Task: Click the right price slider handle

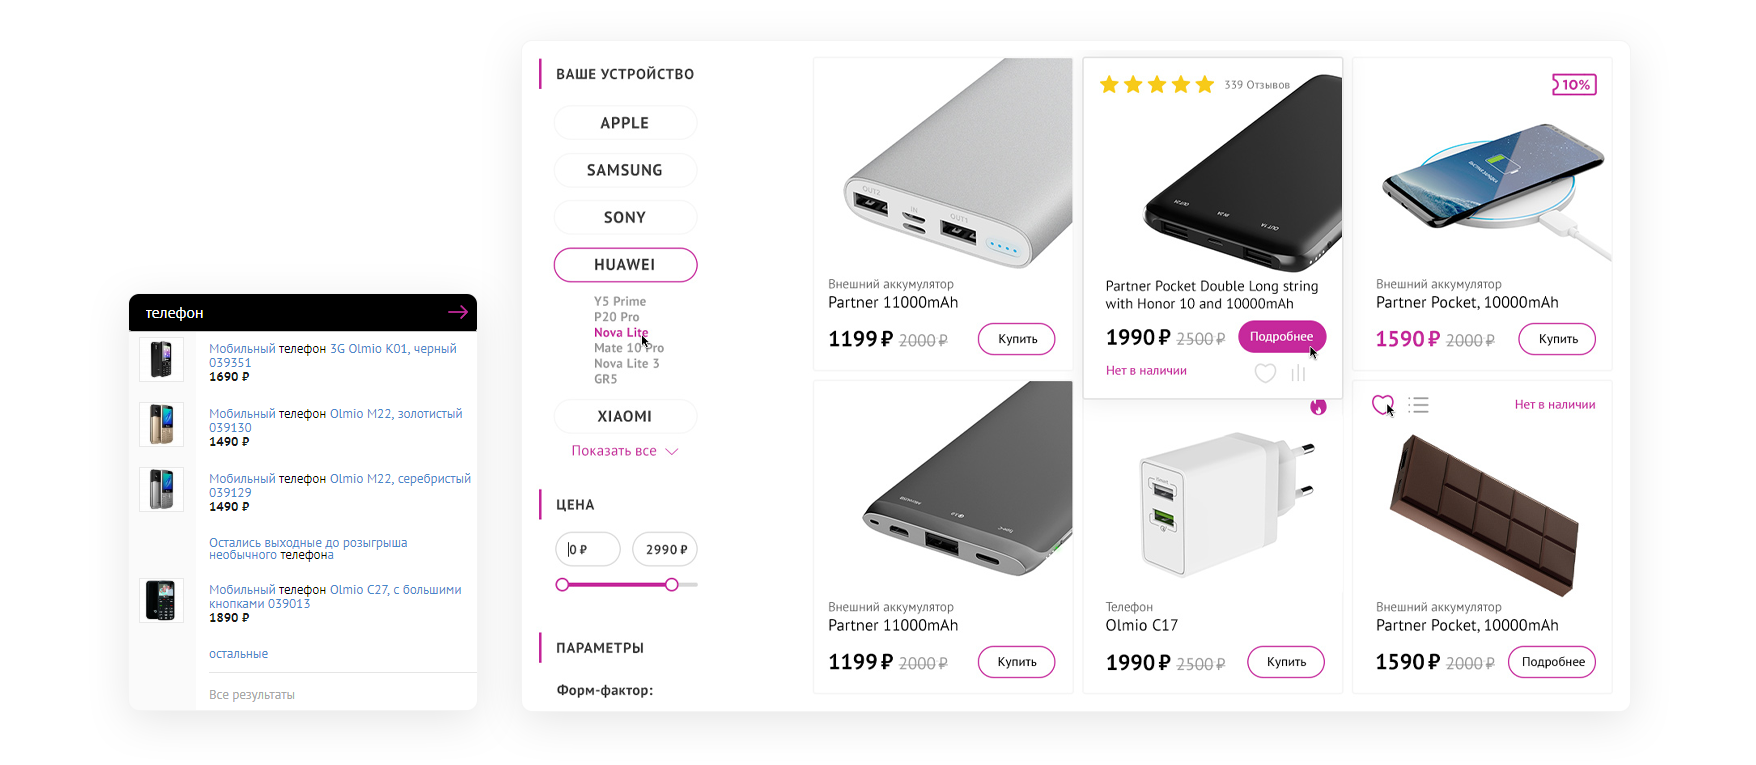Action: [672, 584]
